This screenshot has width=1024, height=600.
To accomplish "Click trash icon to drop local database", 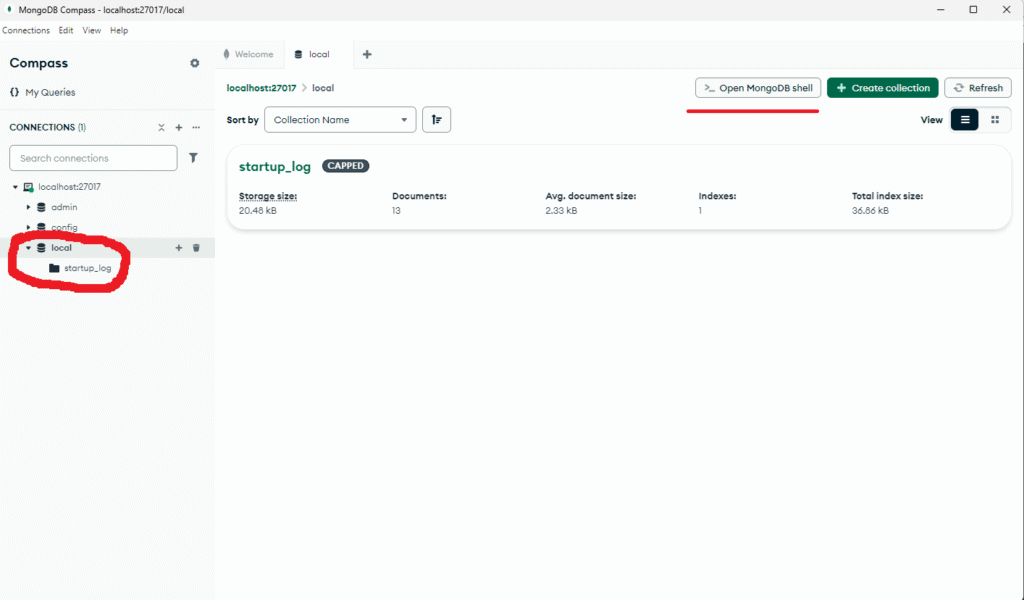I will coord(196,248).
